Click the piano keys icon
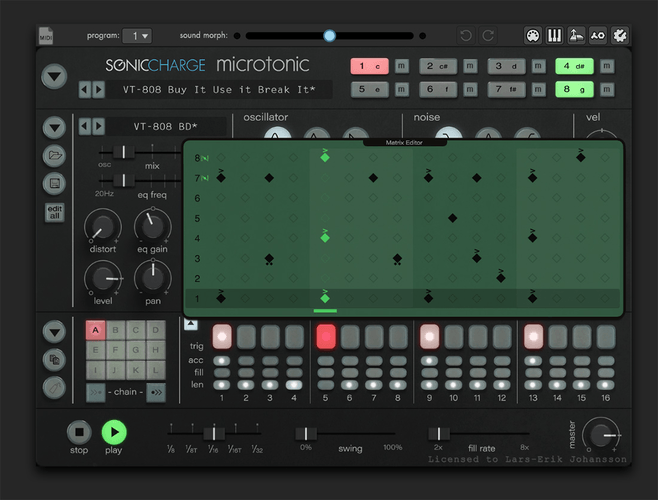Image resolution: width=658 pixels, height=500 pixels. tap(554, 36)
